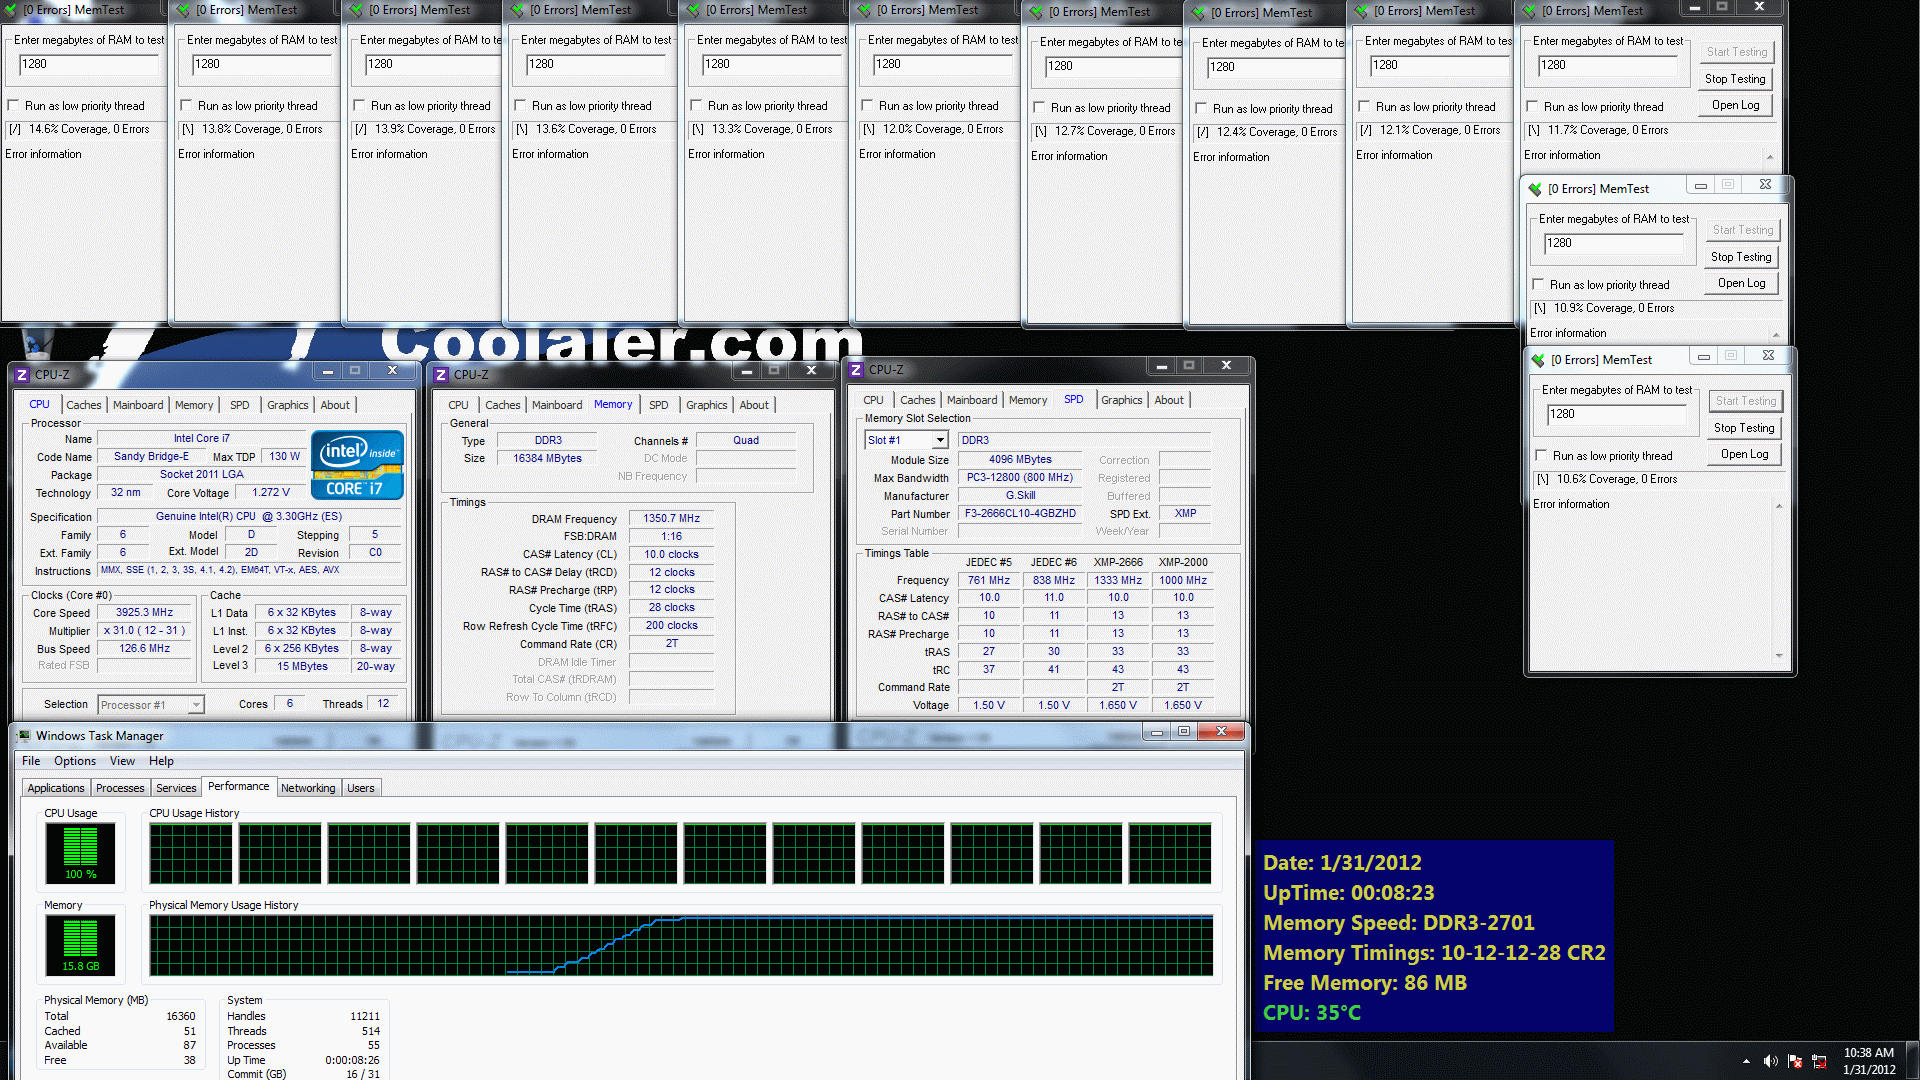This screenshot has height=1080, width=1920.
Task: Click the title bar icon of the MemTest window showing 13.9% coverage
Action: pos(356,10)
